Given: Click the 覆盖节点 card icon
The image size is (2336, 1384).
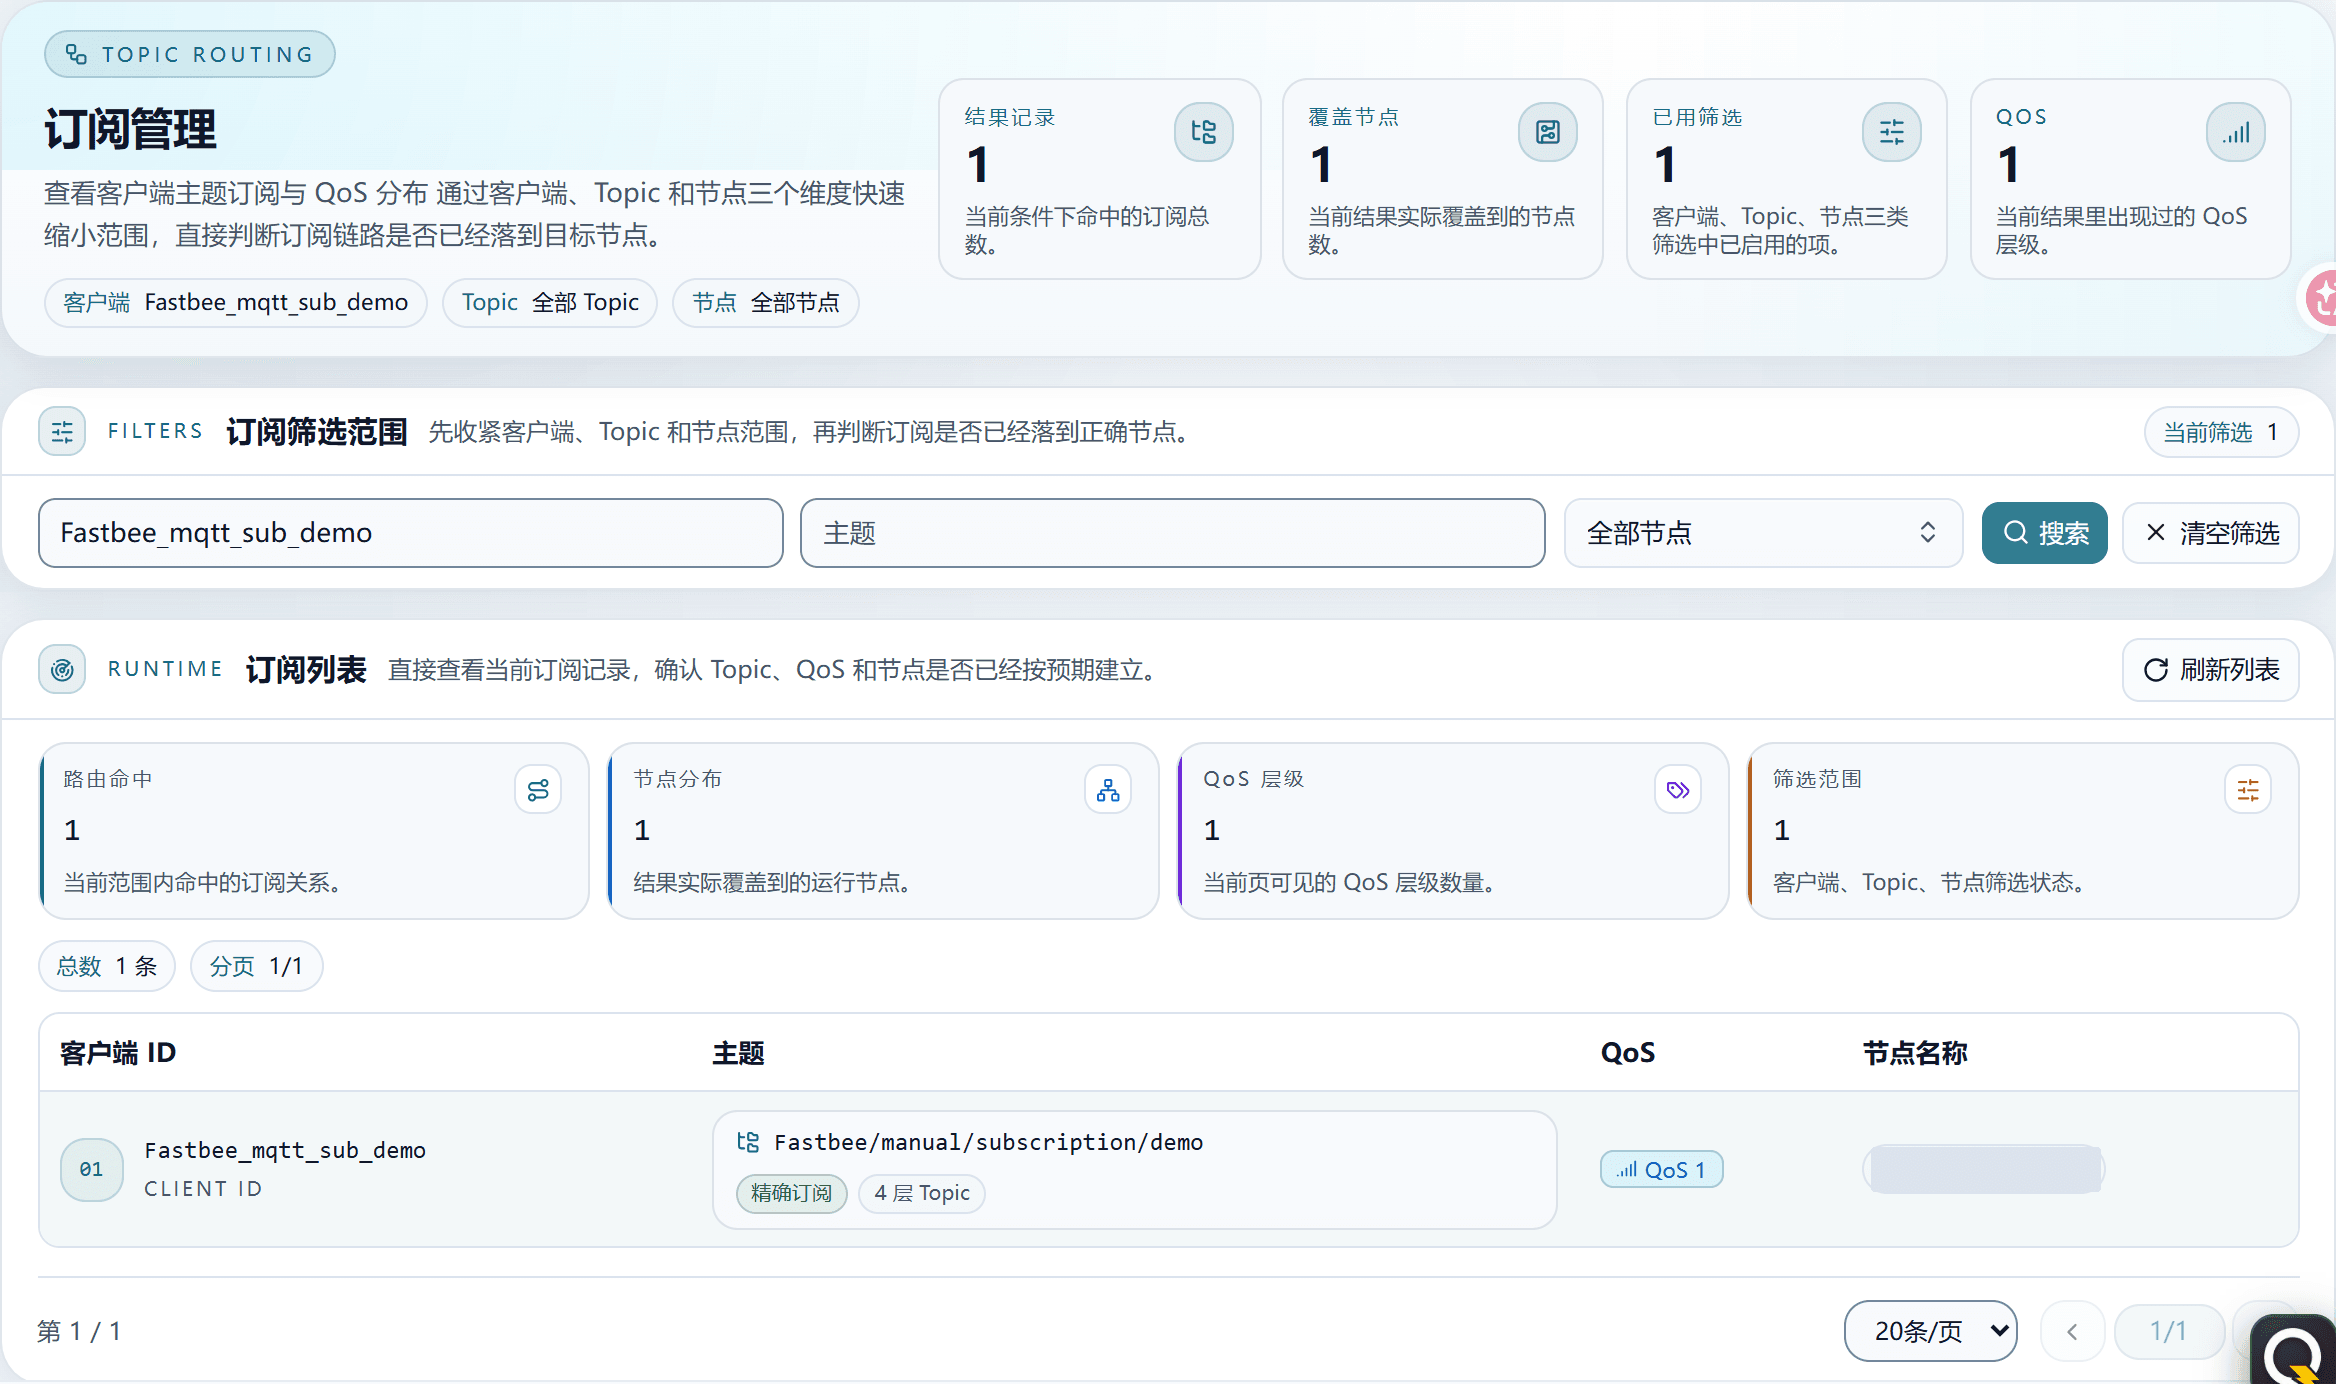Looking at the screenshot, I should (x=1548, y=132).
